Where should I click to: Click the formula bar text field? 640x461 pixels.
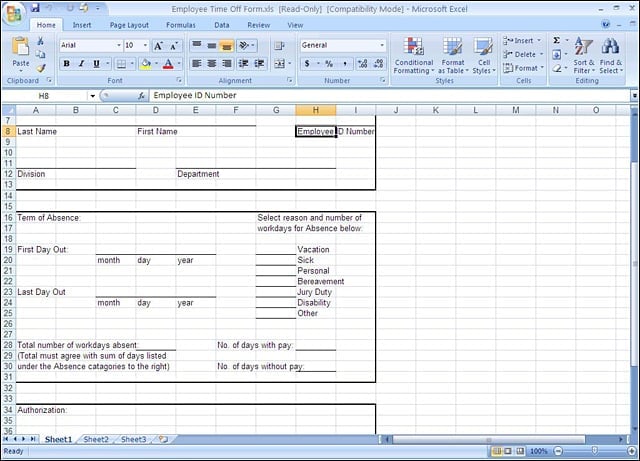(390, 96)
